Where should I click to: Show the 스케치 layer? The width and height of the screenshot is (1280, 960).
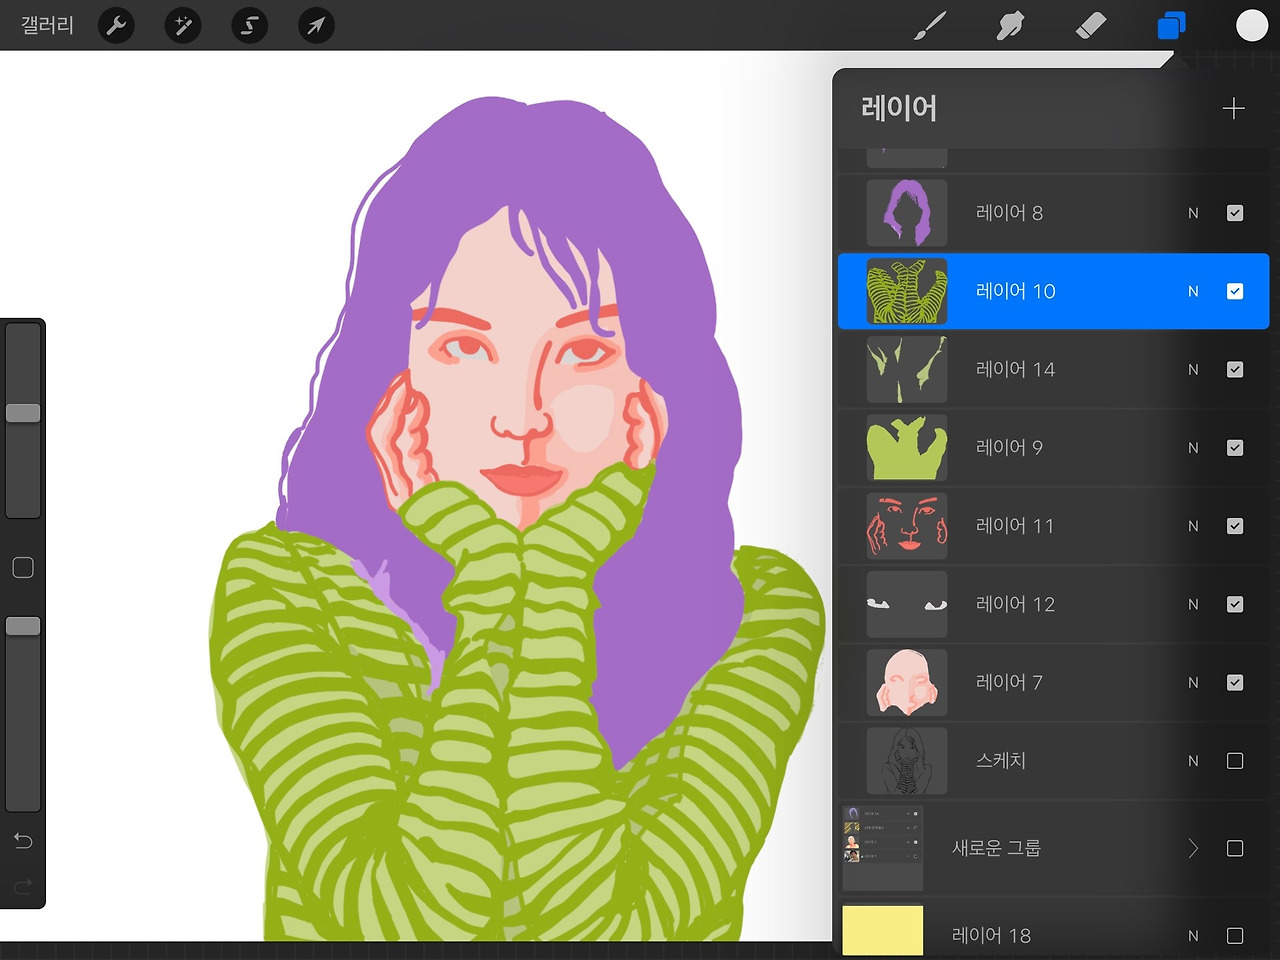[x=1235, y=760]
